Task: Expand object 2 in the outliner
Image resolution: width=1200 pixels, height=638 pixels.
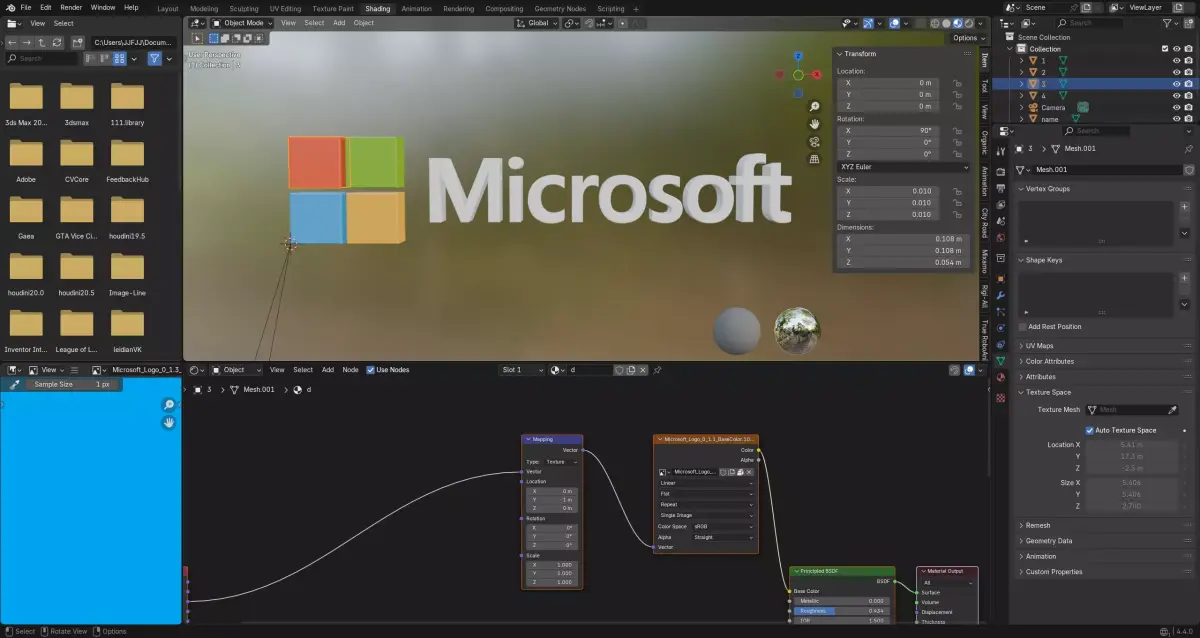Action: point(1022,72)
